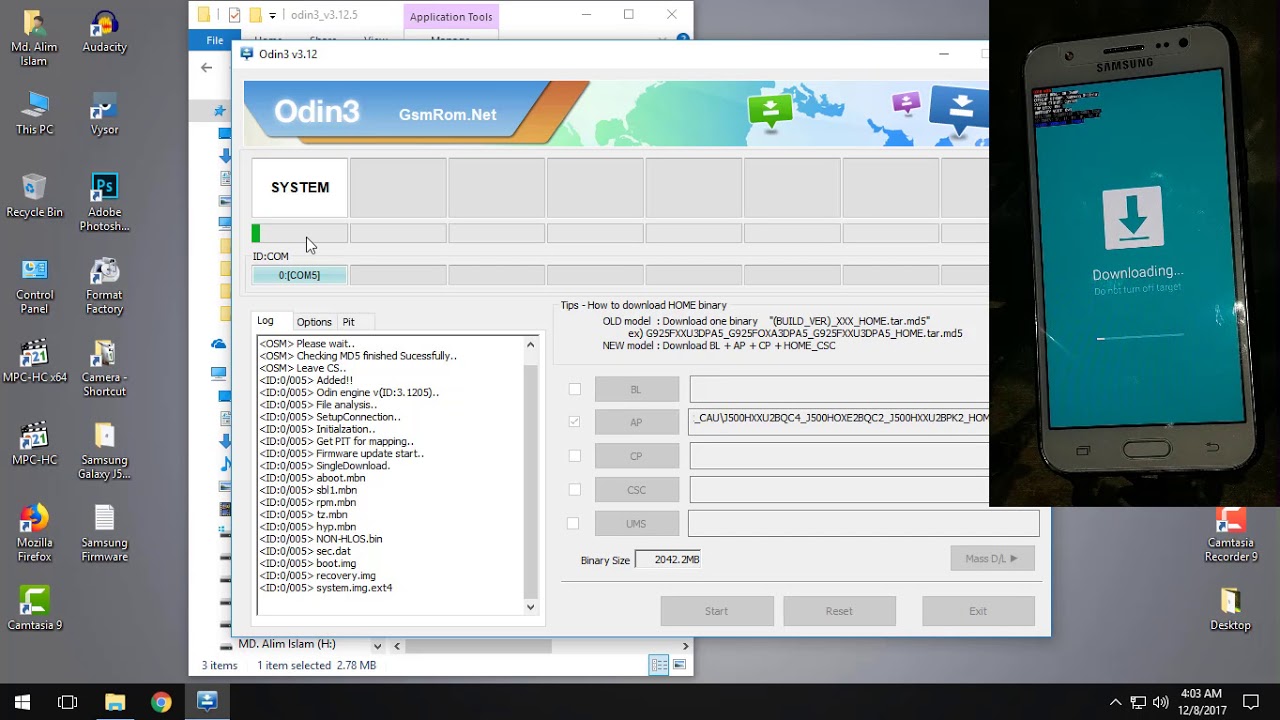The height and width of the screenshot is (720, 1280).
Task: Toggle the AP checkbox in Odin
Action: click(574, 422)
